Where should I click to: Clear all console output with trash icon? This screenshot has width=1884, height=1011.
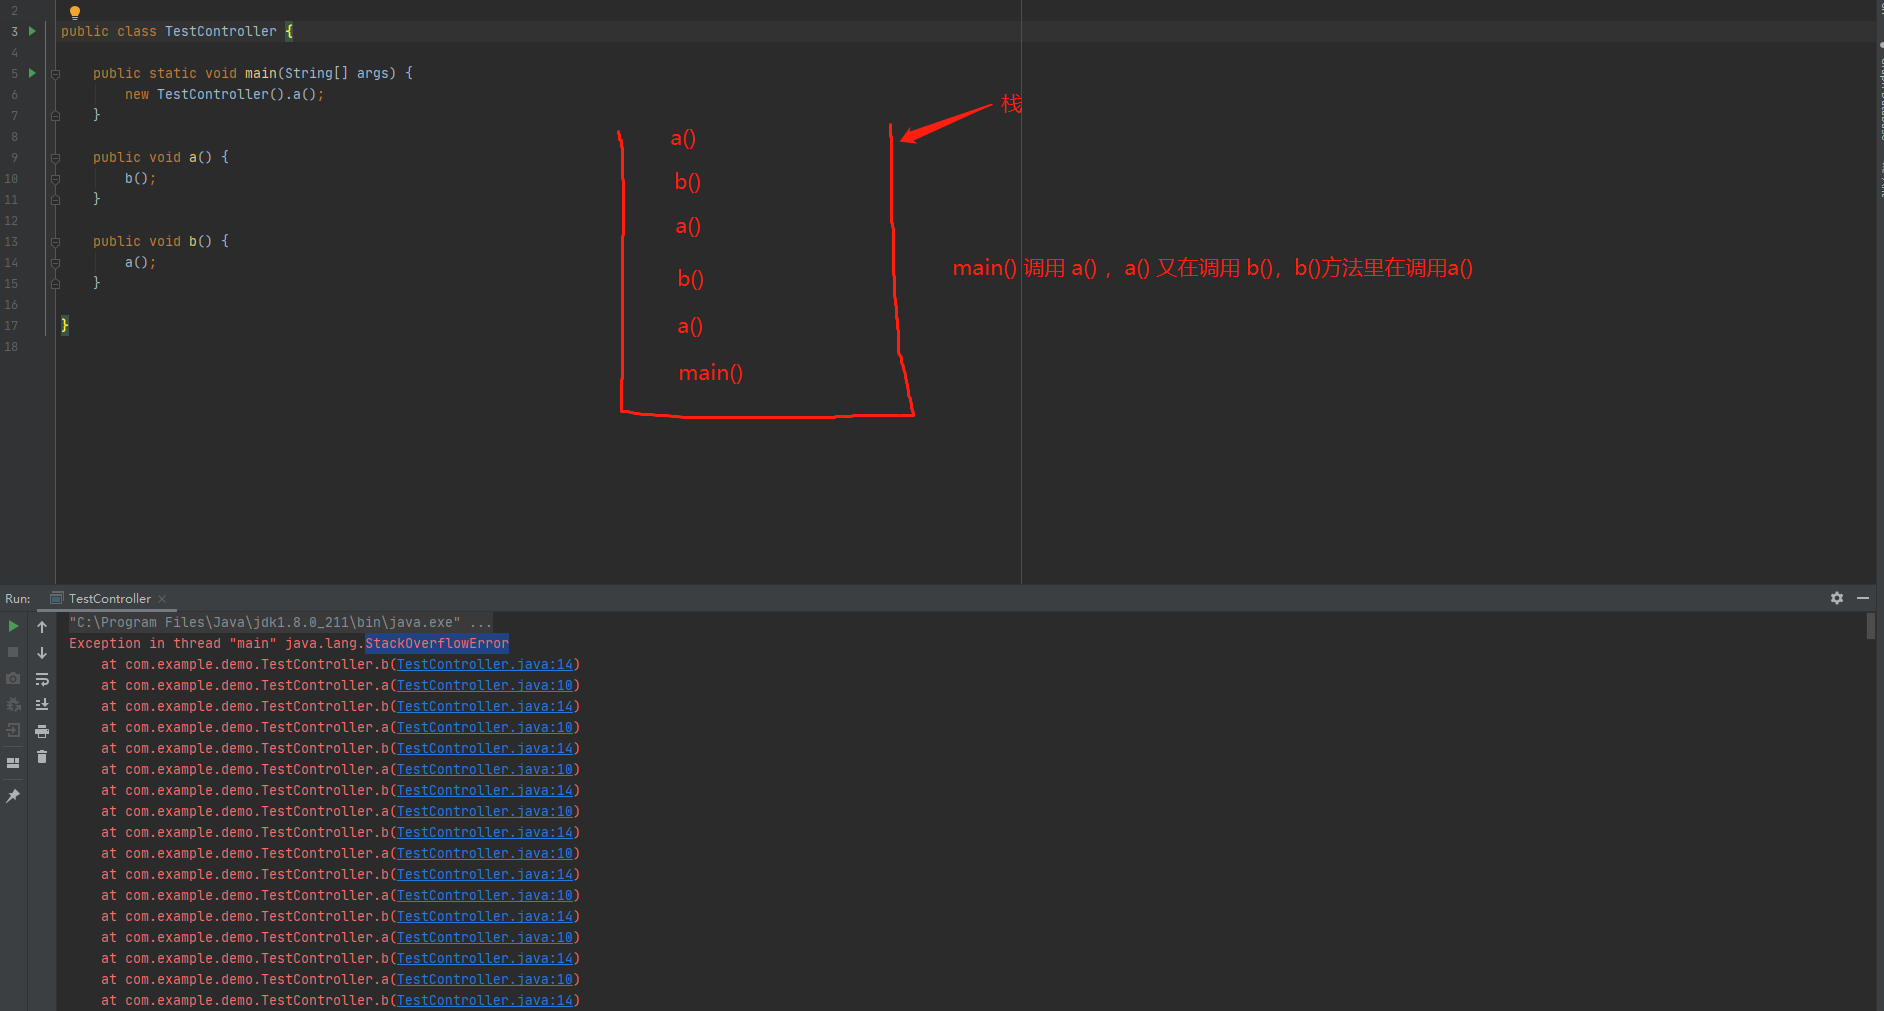click(42, 757)
